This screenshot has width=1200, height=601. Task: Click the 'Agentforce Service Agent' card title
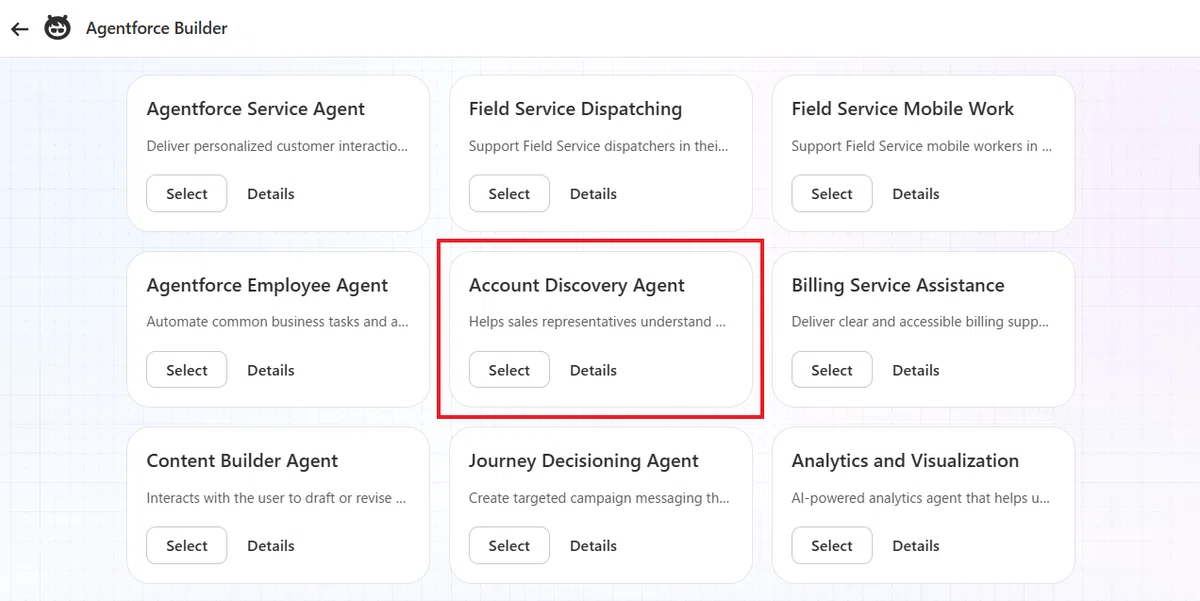(256, 109)
